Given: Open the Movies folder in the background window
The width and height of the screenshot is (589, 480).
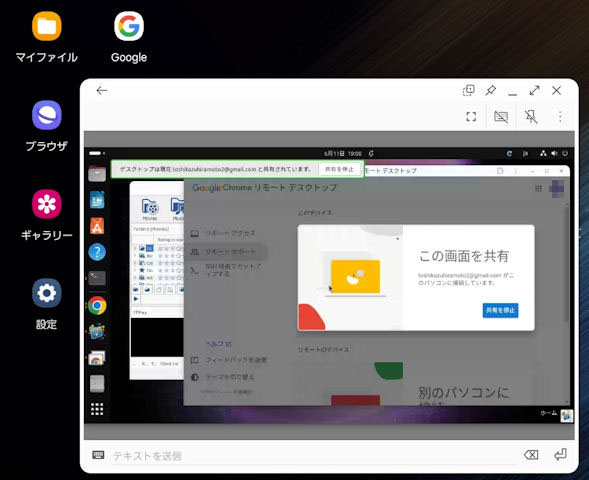Looking at the screenshot, I should click(x=150, y=208).
